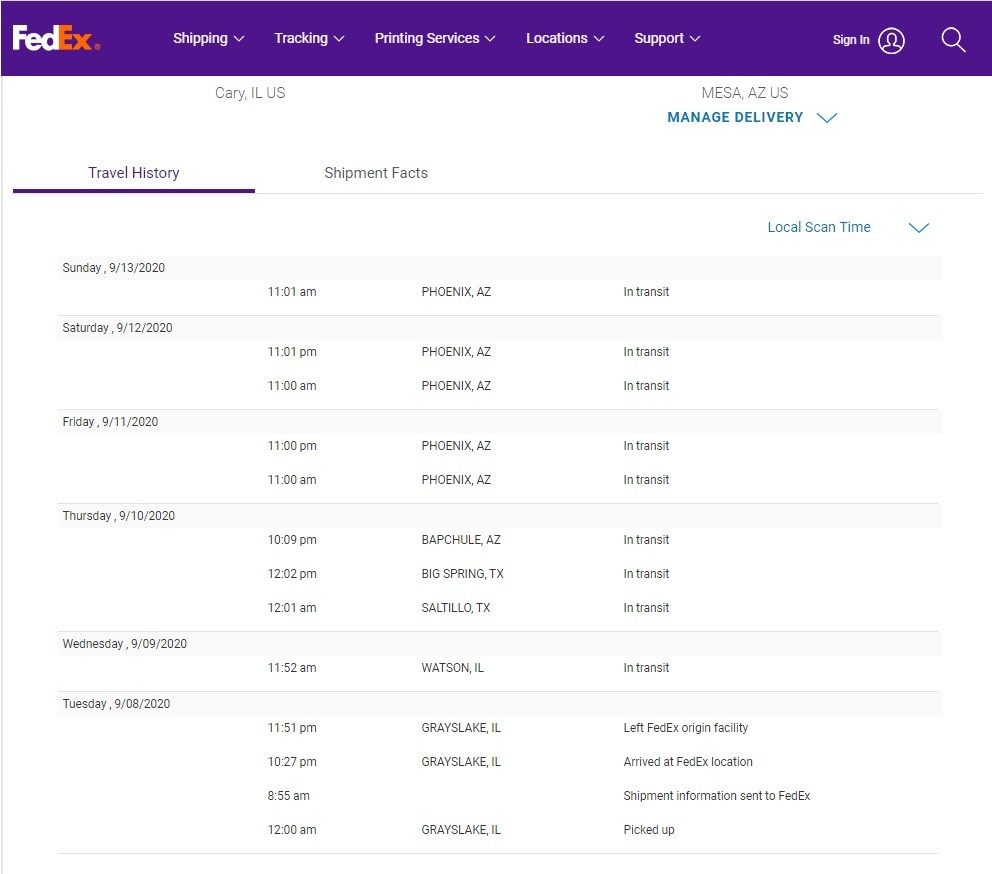Switch to the Travel History tab
The width and height of the screenshot is (992, 874).
point(133,173)
